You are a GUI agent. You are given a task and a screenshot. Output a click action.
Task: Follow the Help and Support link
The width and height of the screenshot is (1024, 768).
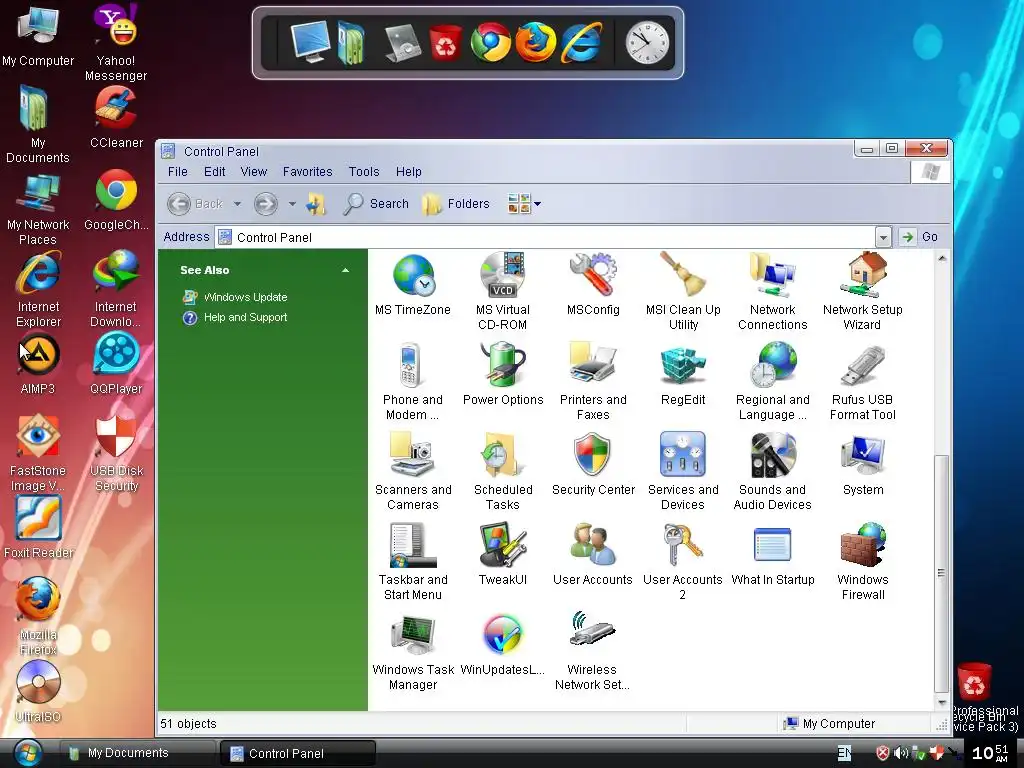(246, 317)
